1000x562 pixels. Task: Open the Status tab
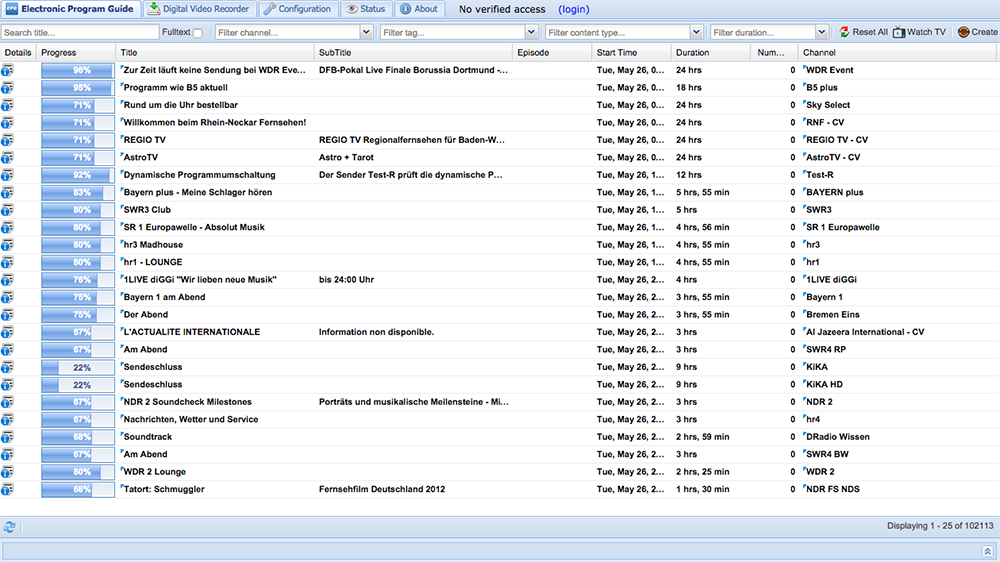tap(366, 9)
